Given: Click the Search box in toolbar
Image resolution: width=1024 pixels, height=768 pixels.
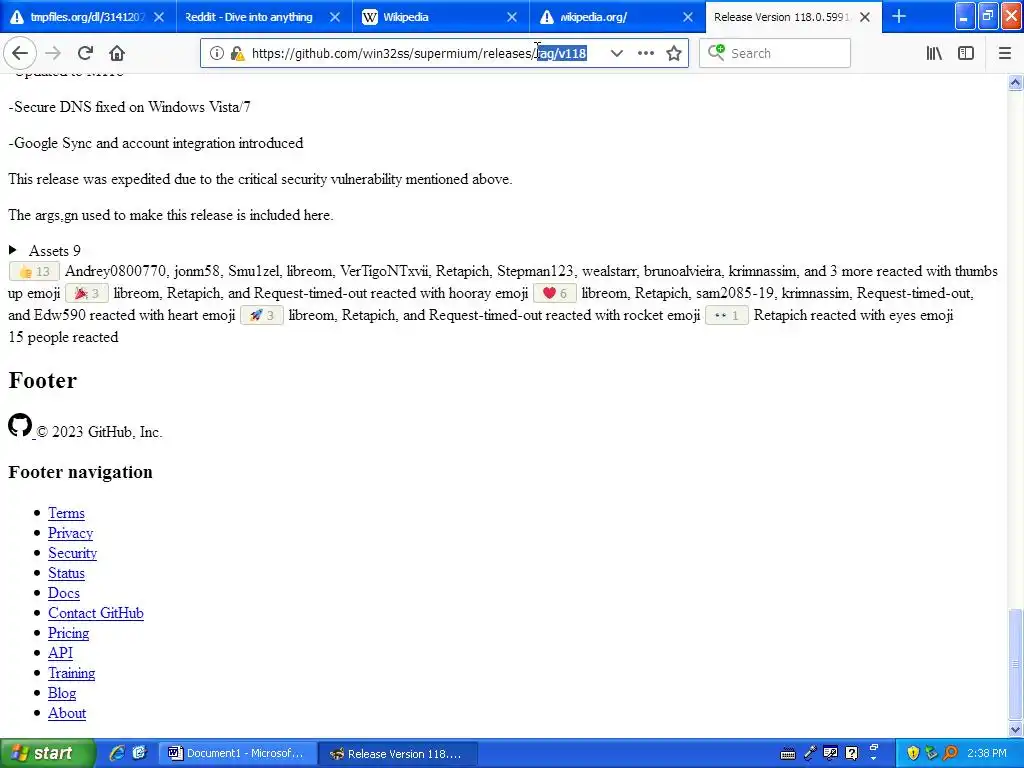Looking at the screenshot, I should [x=775, y=54].
